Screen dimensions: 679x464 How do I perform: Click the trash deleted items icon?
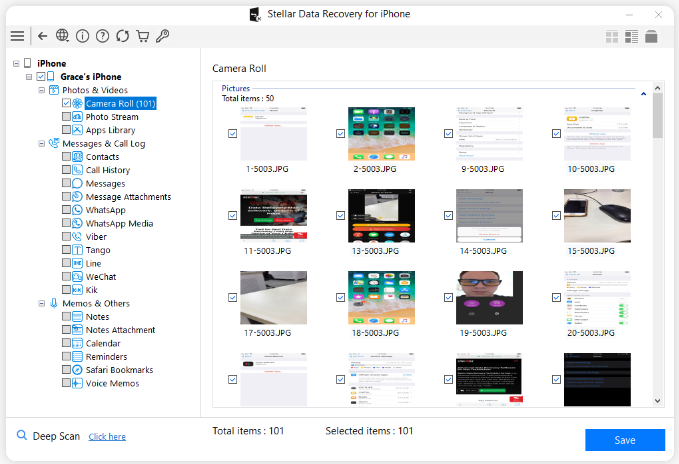click(651, 37)
